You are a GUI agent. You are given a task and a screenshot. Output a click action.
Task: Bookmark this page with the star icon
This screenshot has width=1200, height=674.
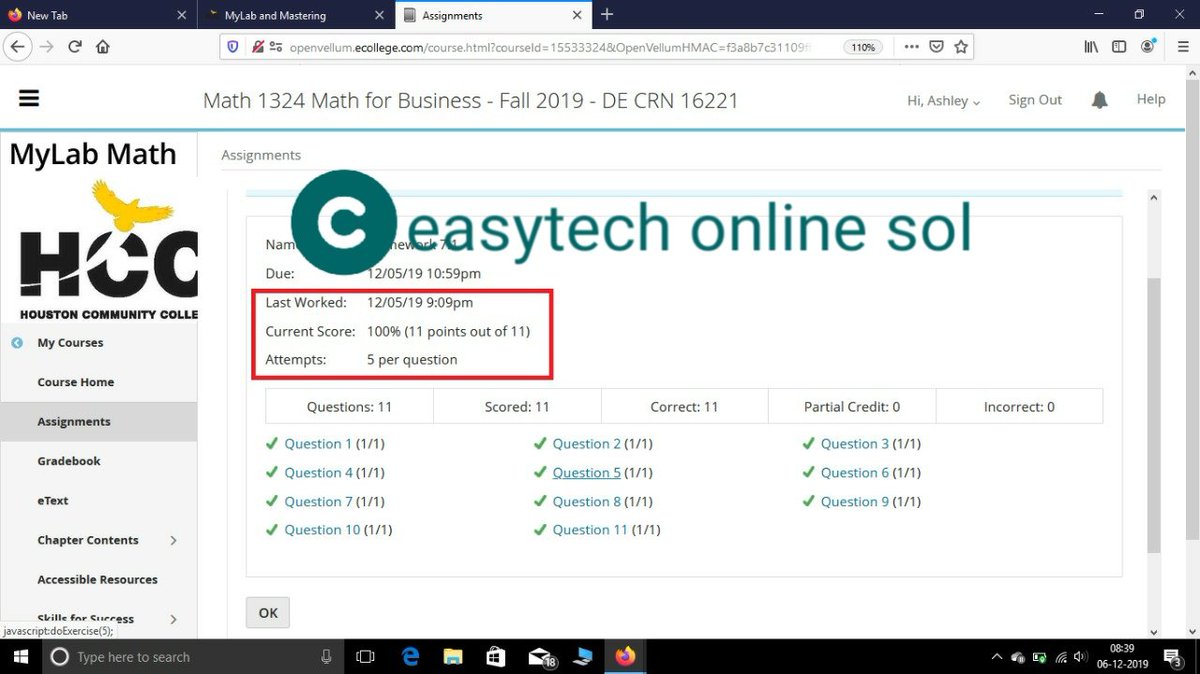pos(961,46)
